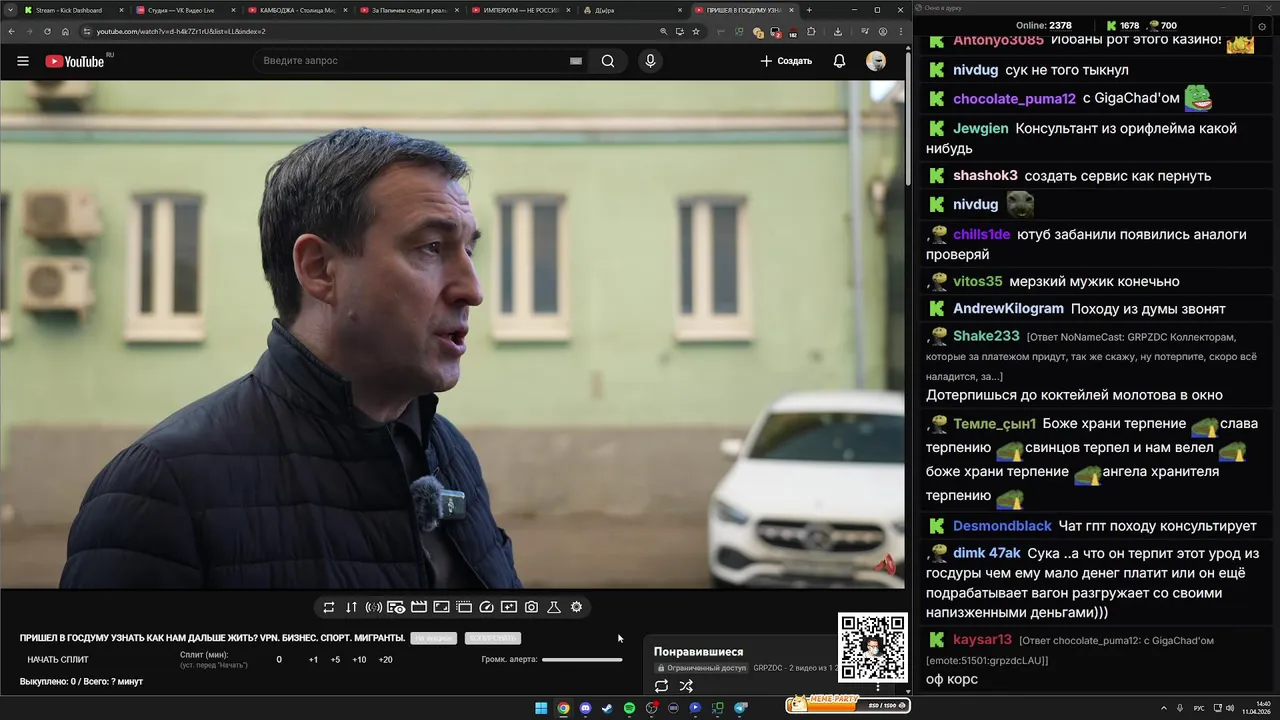
Task: Open the YouTube account avatar menu
Action: [876, 61]
